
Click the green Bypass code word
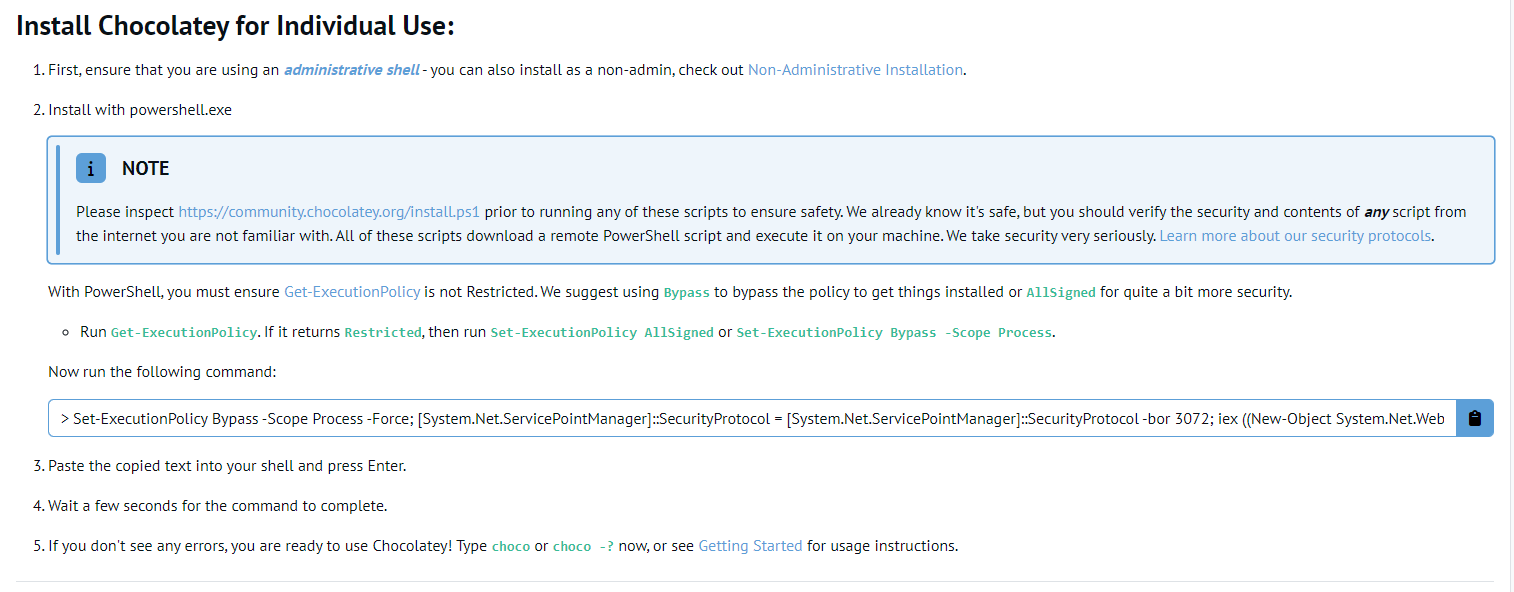[686, 293]
